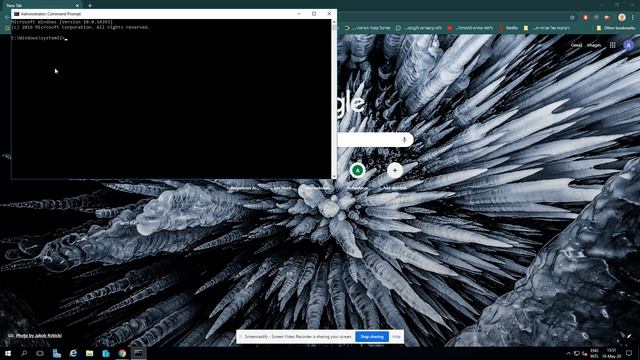640x360 pixels.
Task: Maximize the Command Prompt window
Action: click(x=314, y=14)
